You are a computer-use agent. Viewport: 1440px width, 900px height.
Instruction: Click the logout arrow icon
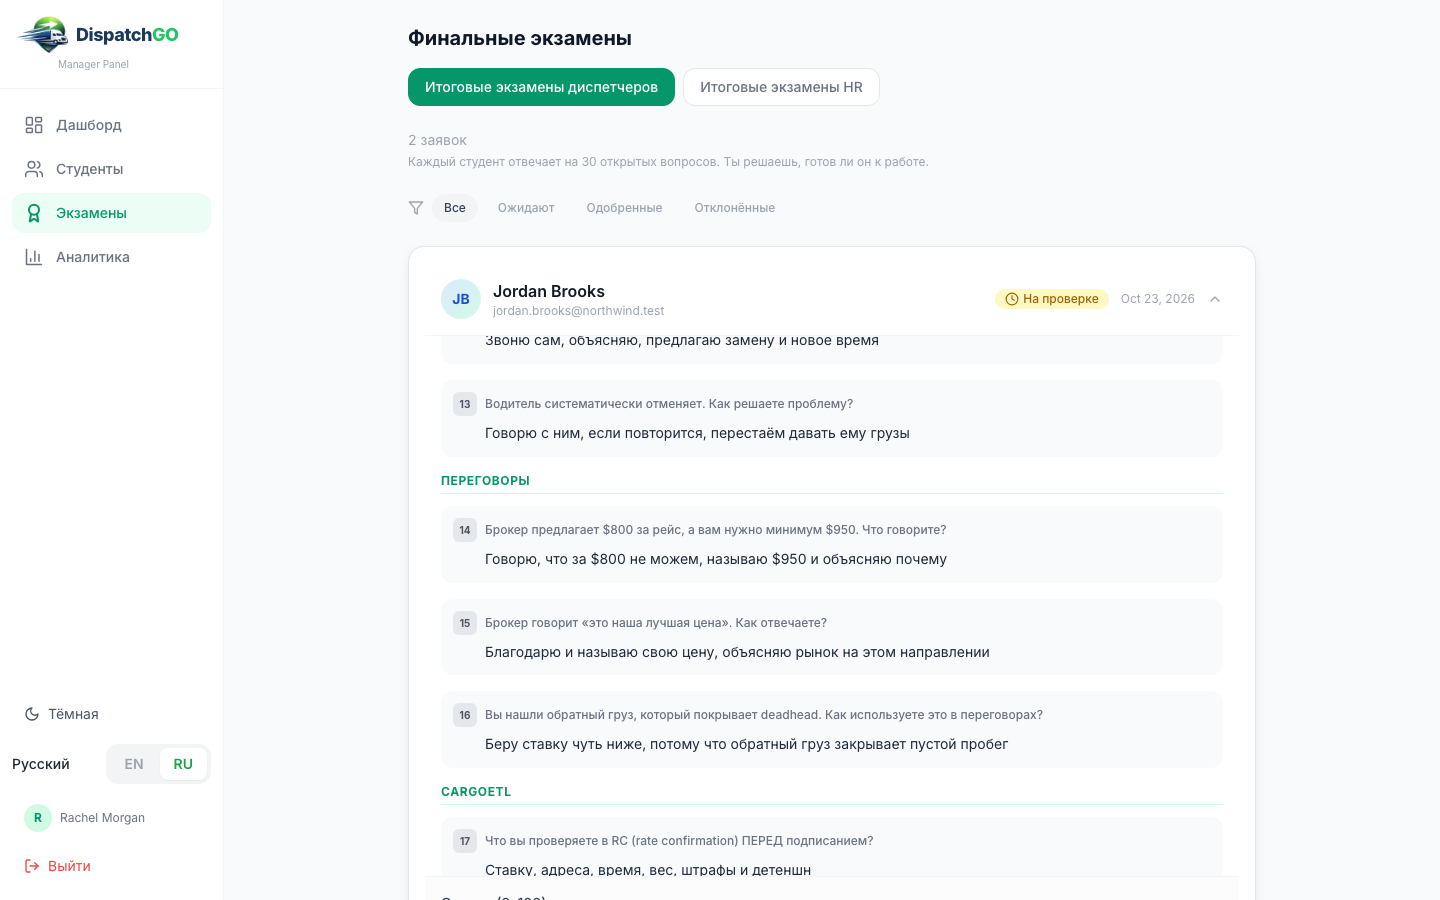point(32,866)
